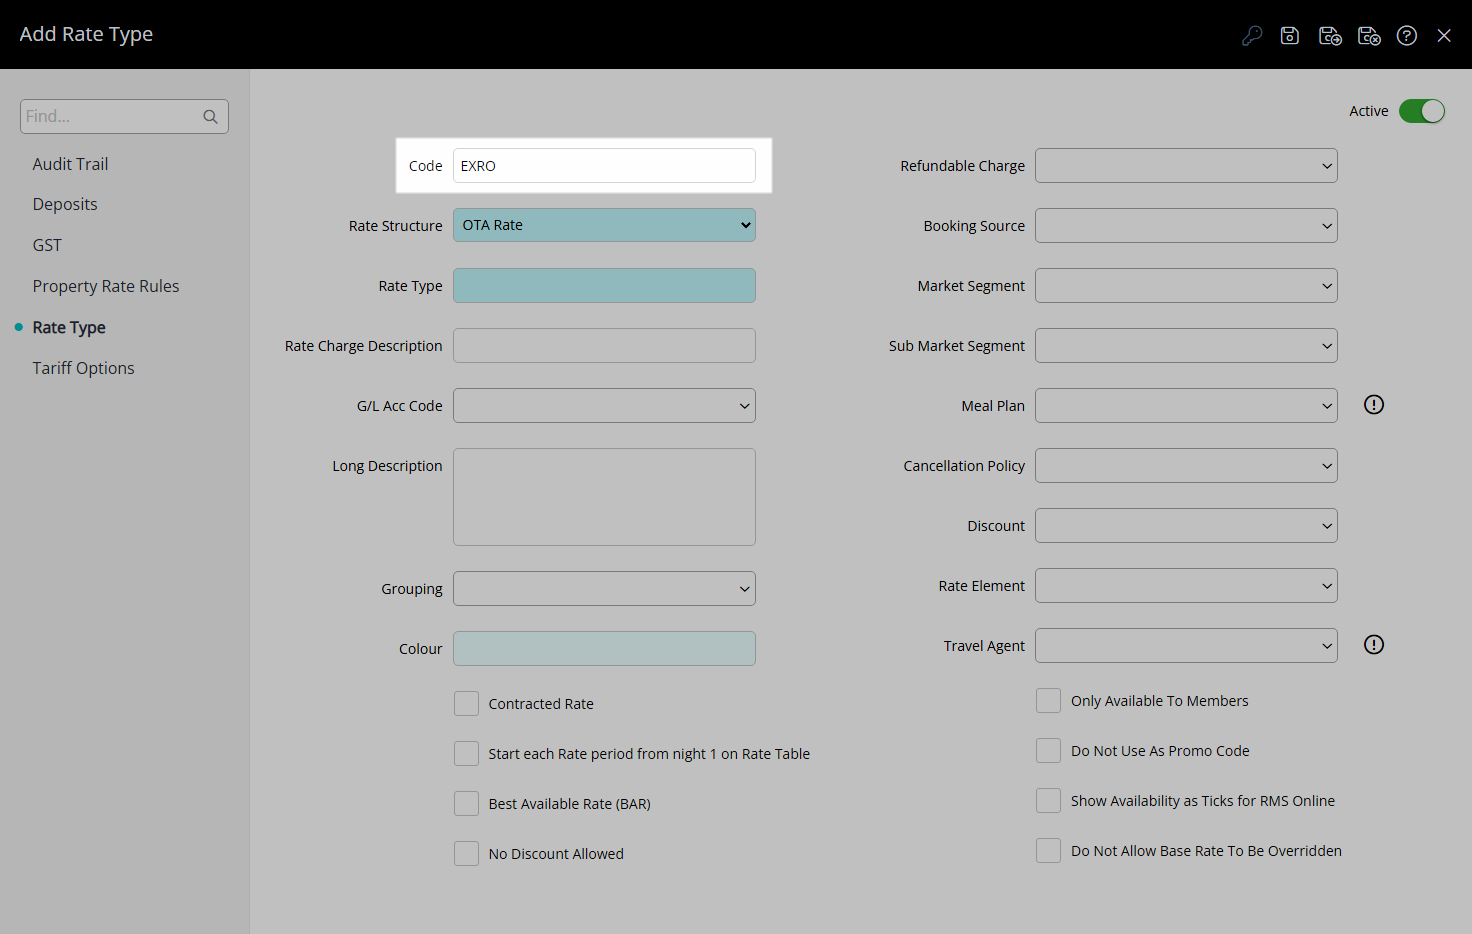Viewport: 1472px width, 934px height.
Task: Click the Meal Plan info icon
Action: [1374, 405]
